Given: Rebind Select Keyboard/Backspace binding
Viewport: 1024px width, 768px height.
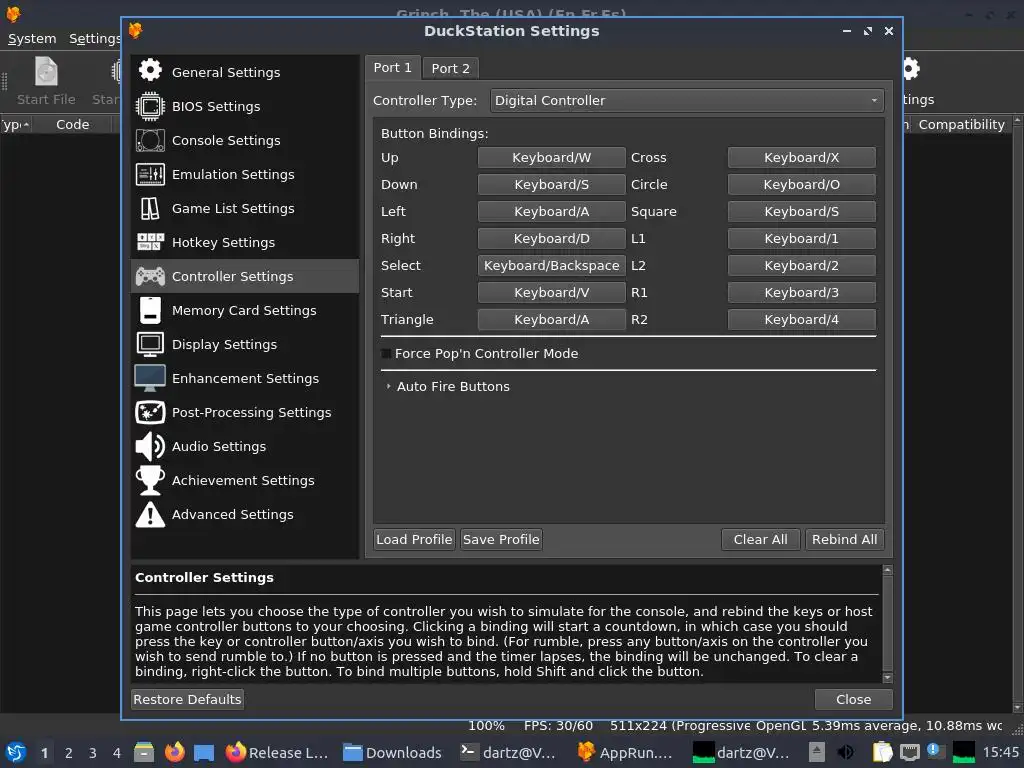Looking at the screenshot, I should 551,266.
